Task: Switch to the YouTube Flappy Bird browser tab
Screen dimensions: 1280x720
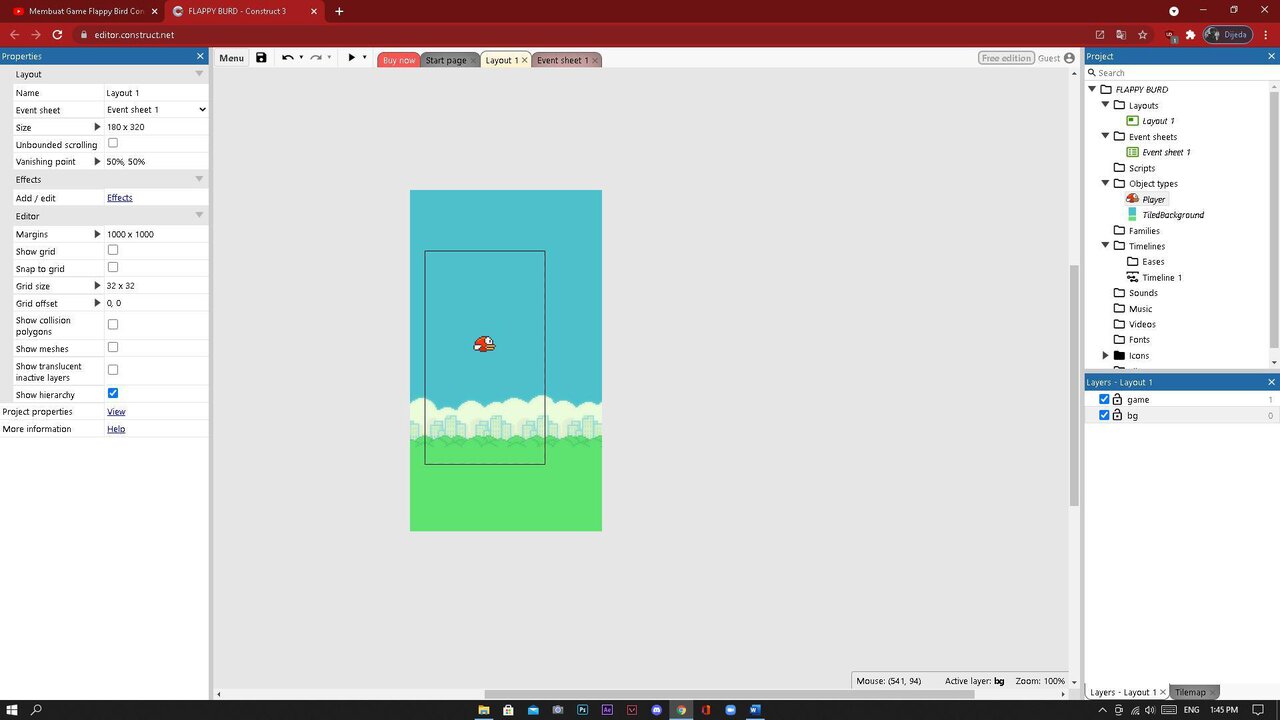Action: pos(85,11)
